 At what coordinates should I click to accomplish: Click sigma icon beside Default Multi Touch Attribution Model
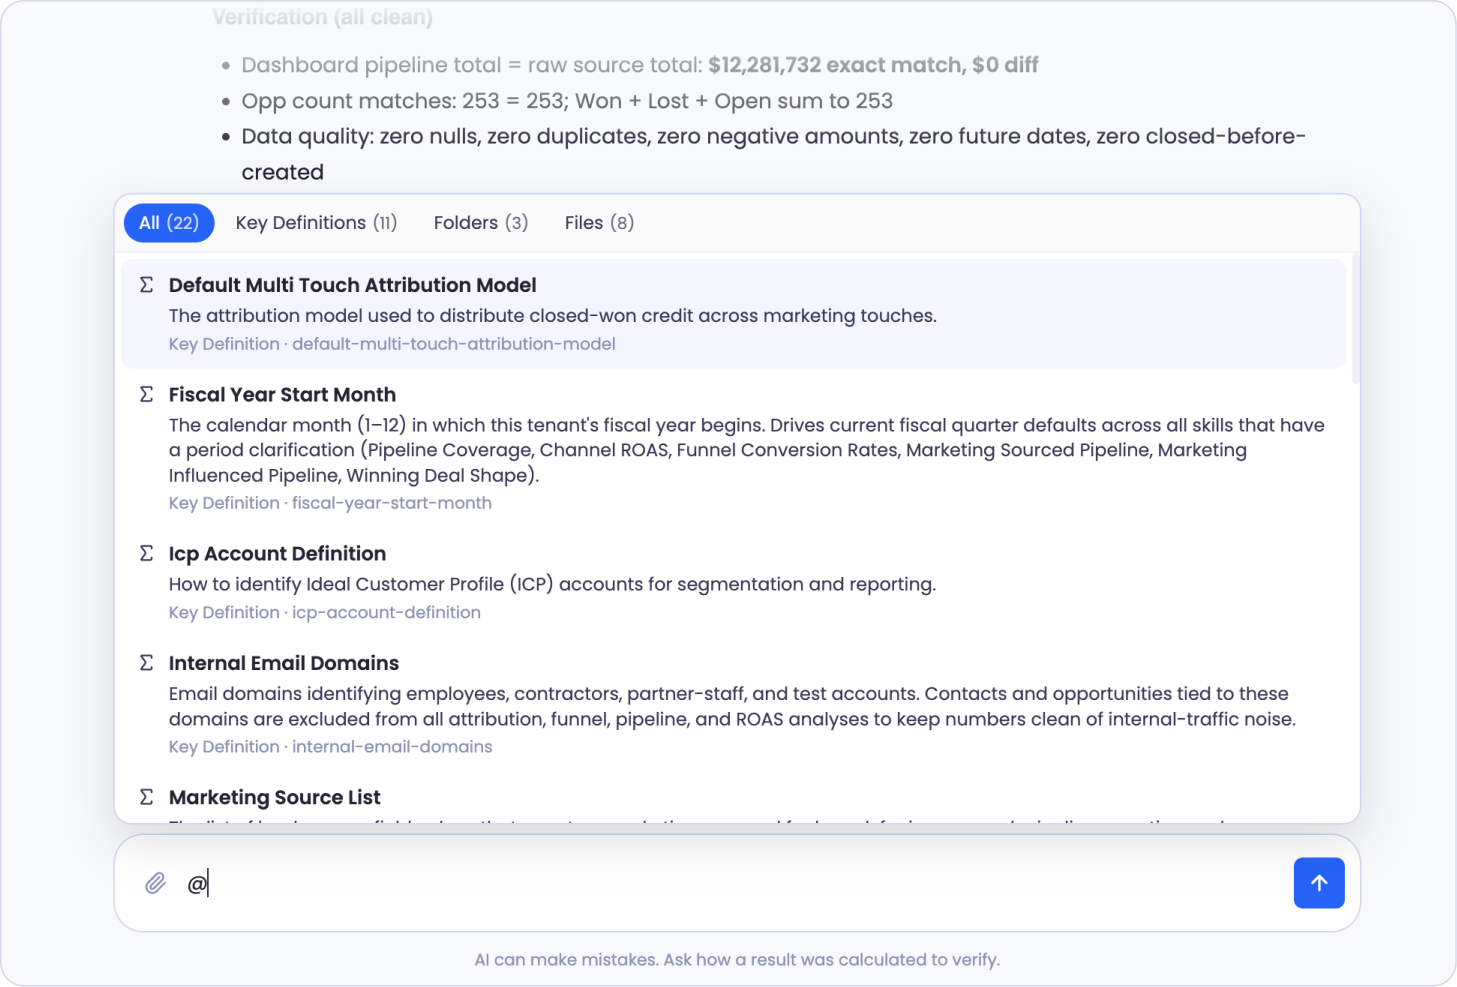pyautogui.click(x=146, y=285)
